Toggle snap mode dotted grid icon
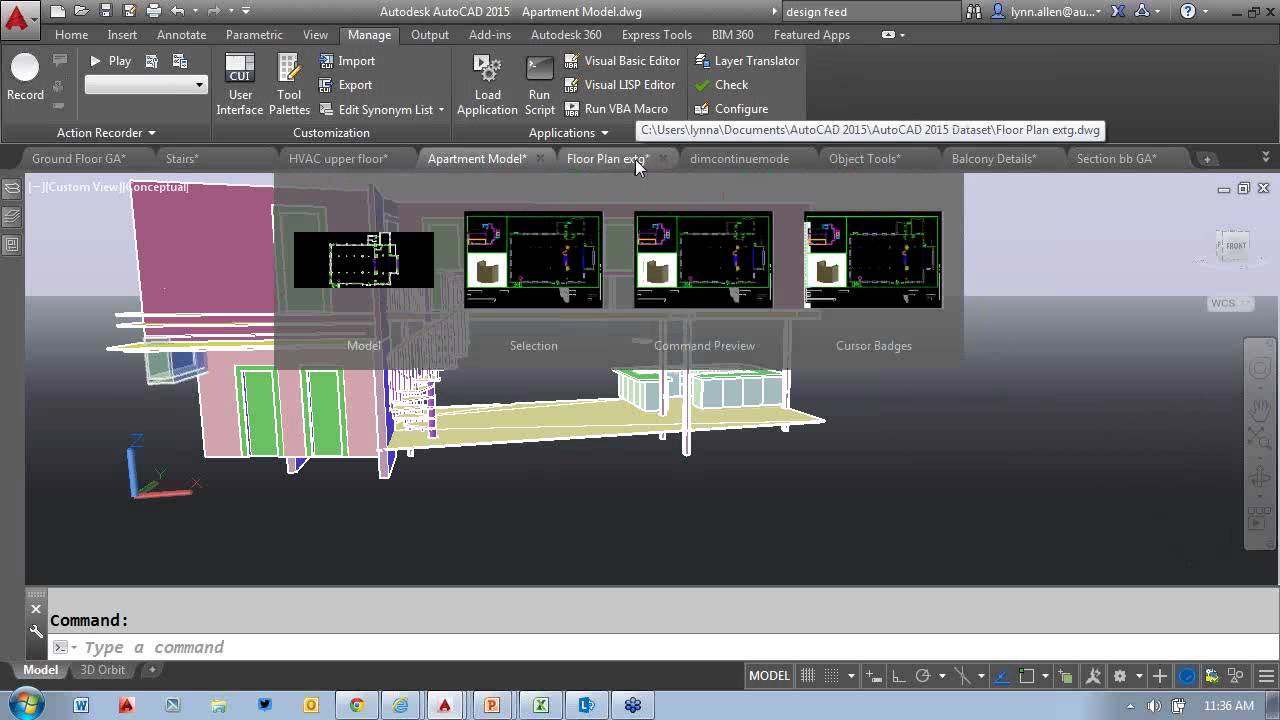The height and width of the screenshot is (720, 1280). (x=831, y=676)
